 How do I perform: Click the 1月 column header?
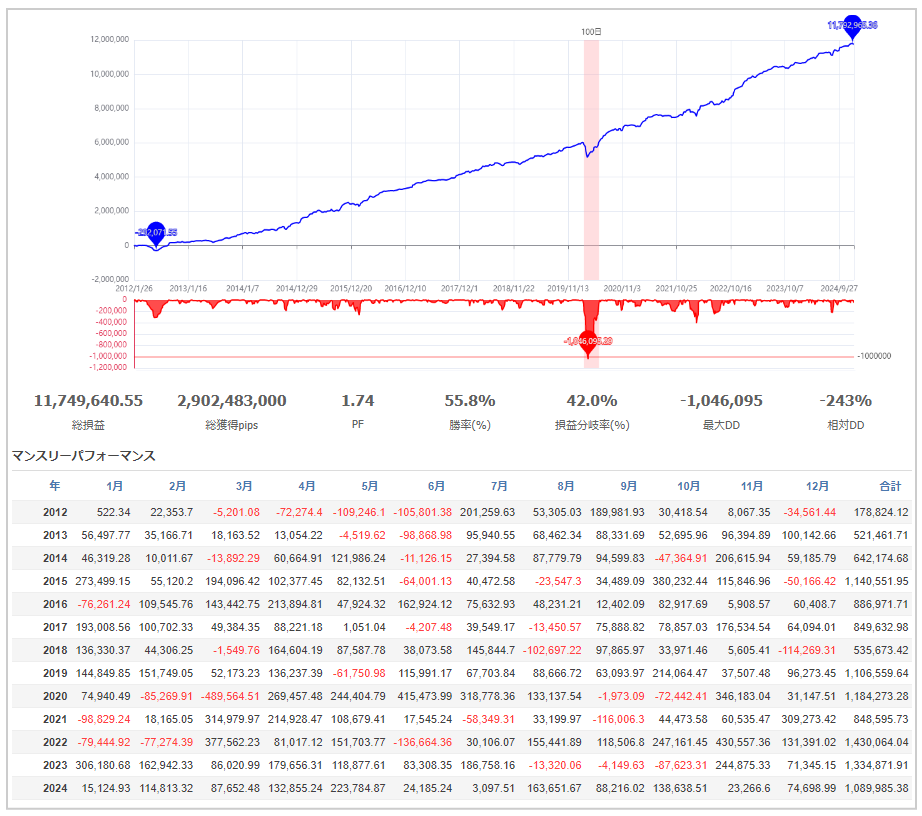(114, 485)
